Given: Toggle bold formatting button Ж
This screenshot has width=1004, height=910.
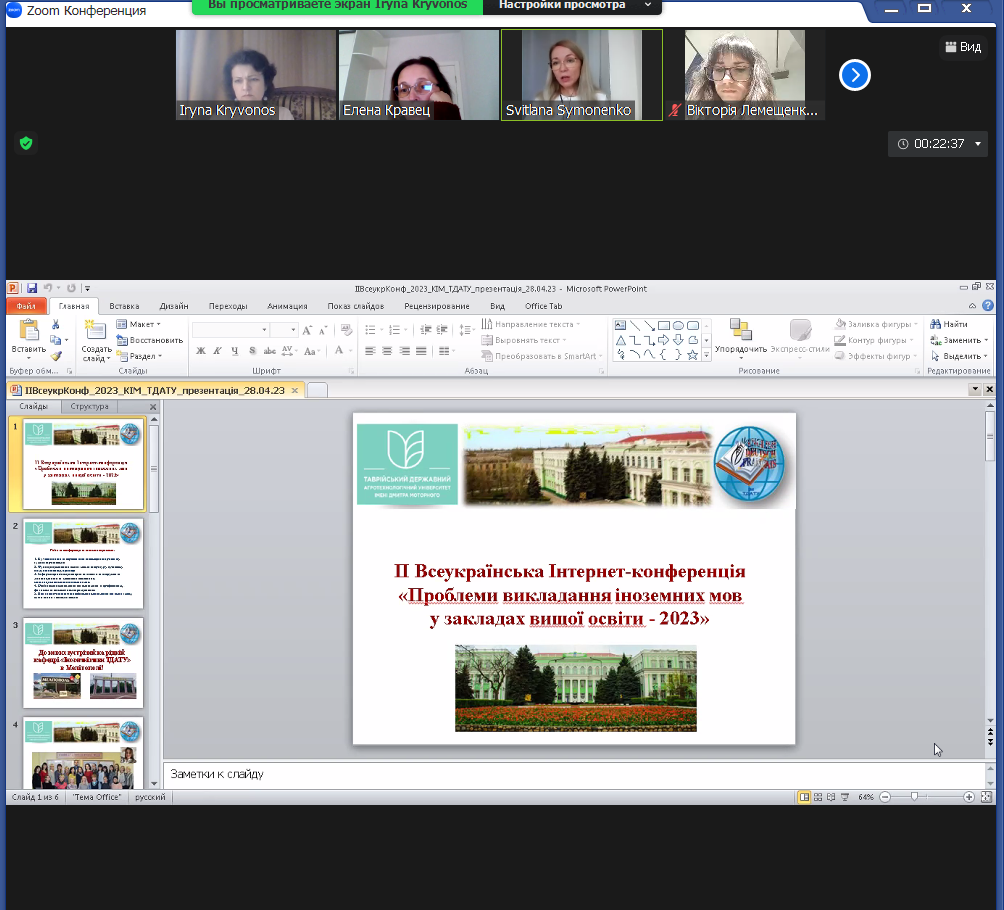Looking at the screenshot, I should pyautogui.click(x=200, y=351).
